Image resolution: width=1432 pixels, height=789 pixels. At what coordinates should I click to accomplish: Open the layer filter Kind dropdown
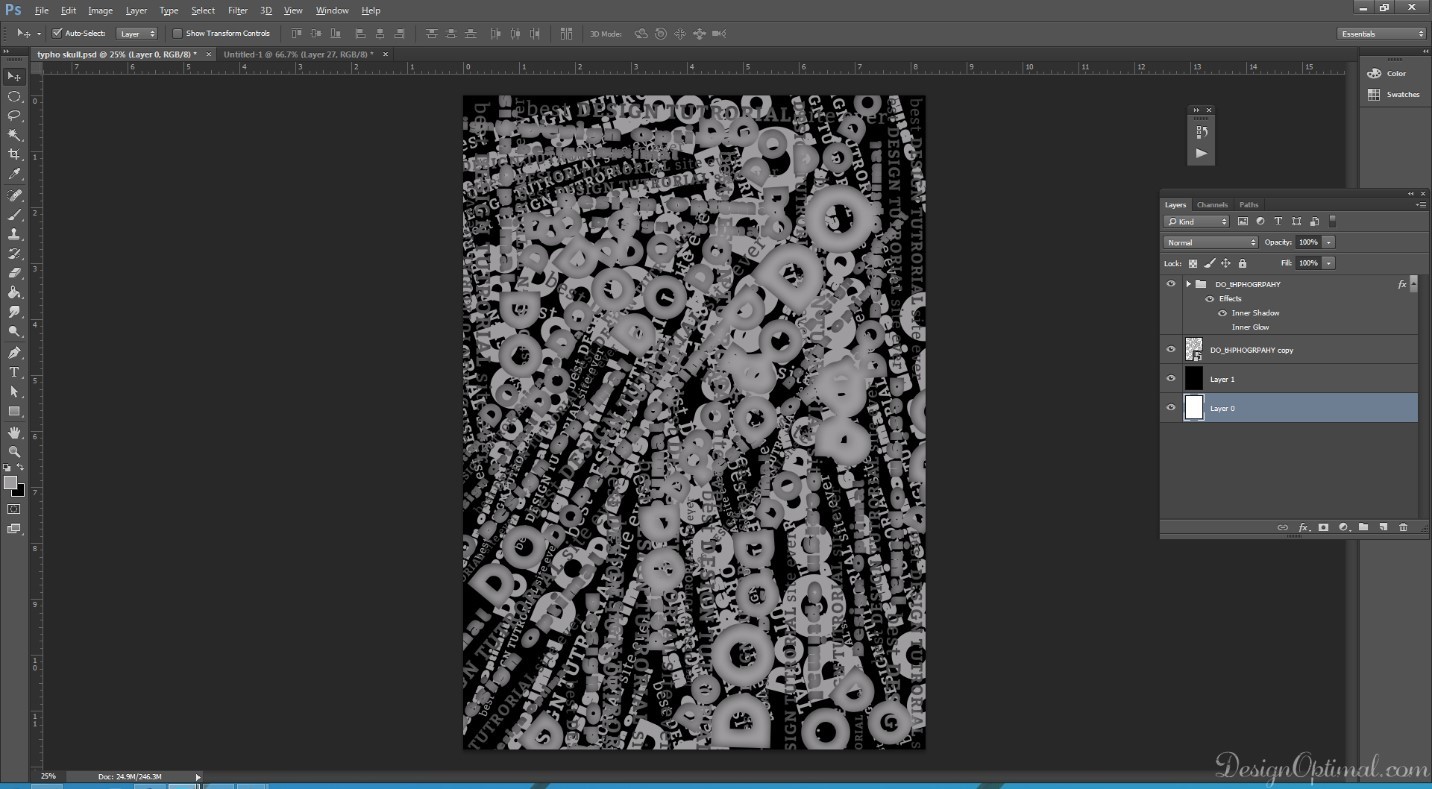pos(1197,221)
